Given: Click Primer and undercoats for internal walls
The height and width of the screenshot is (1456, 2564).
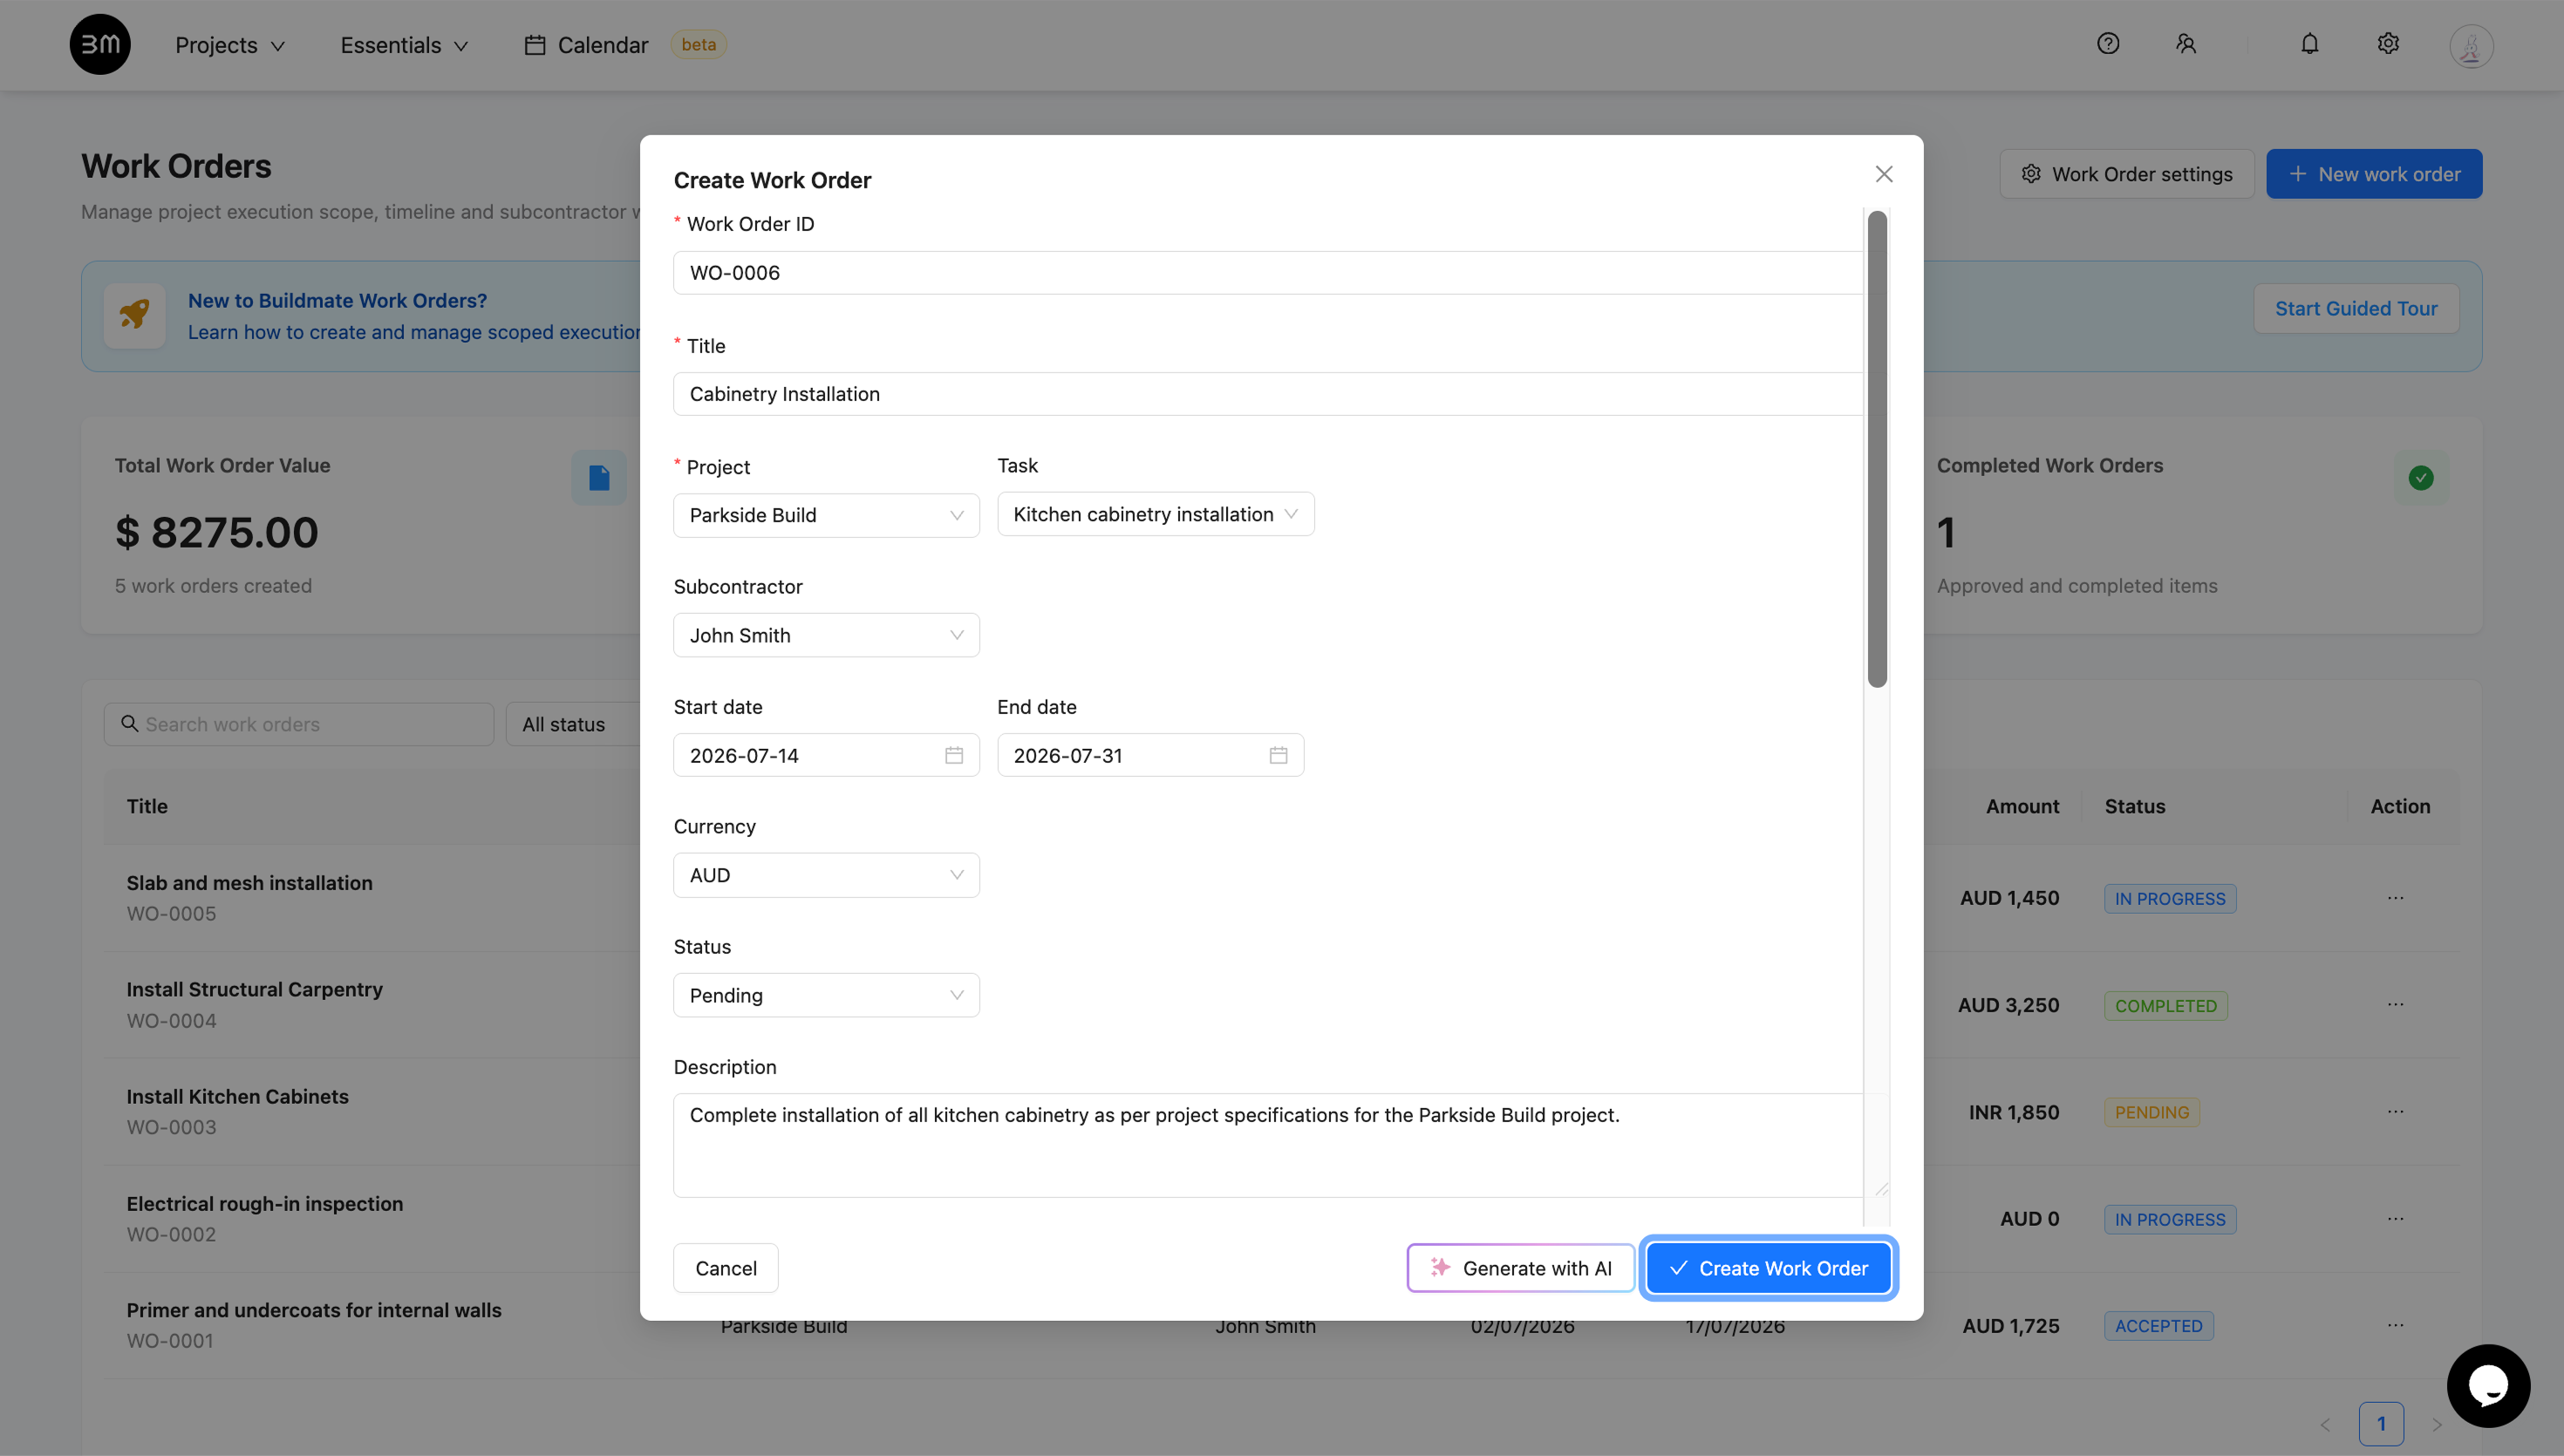Looking at the screenshot, I should click(x=313, y=1310).
